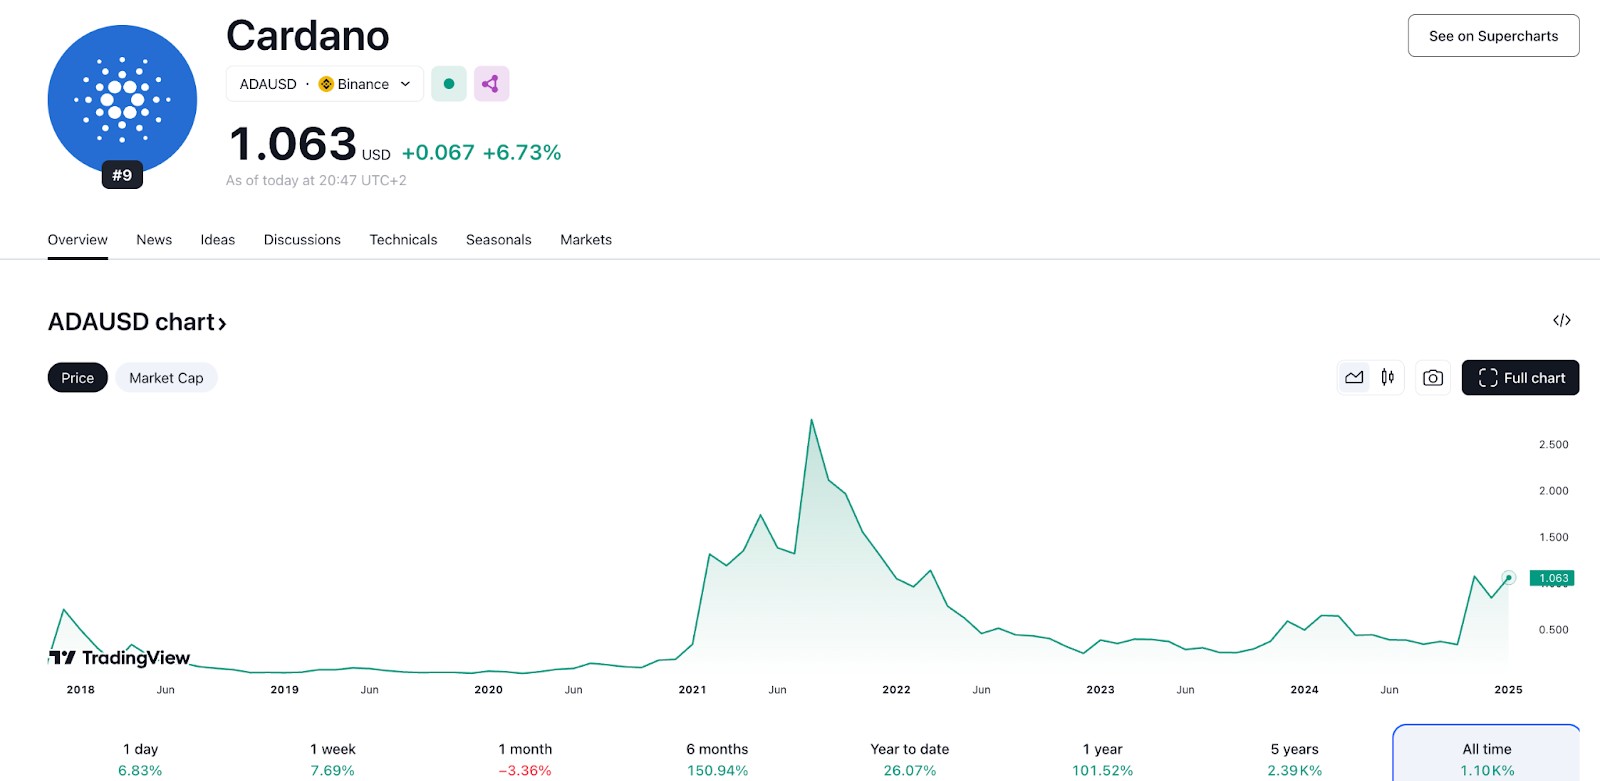Select the 1 month range
This screenshot has width=1600, height=781.
point(525,759)
